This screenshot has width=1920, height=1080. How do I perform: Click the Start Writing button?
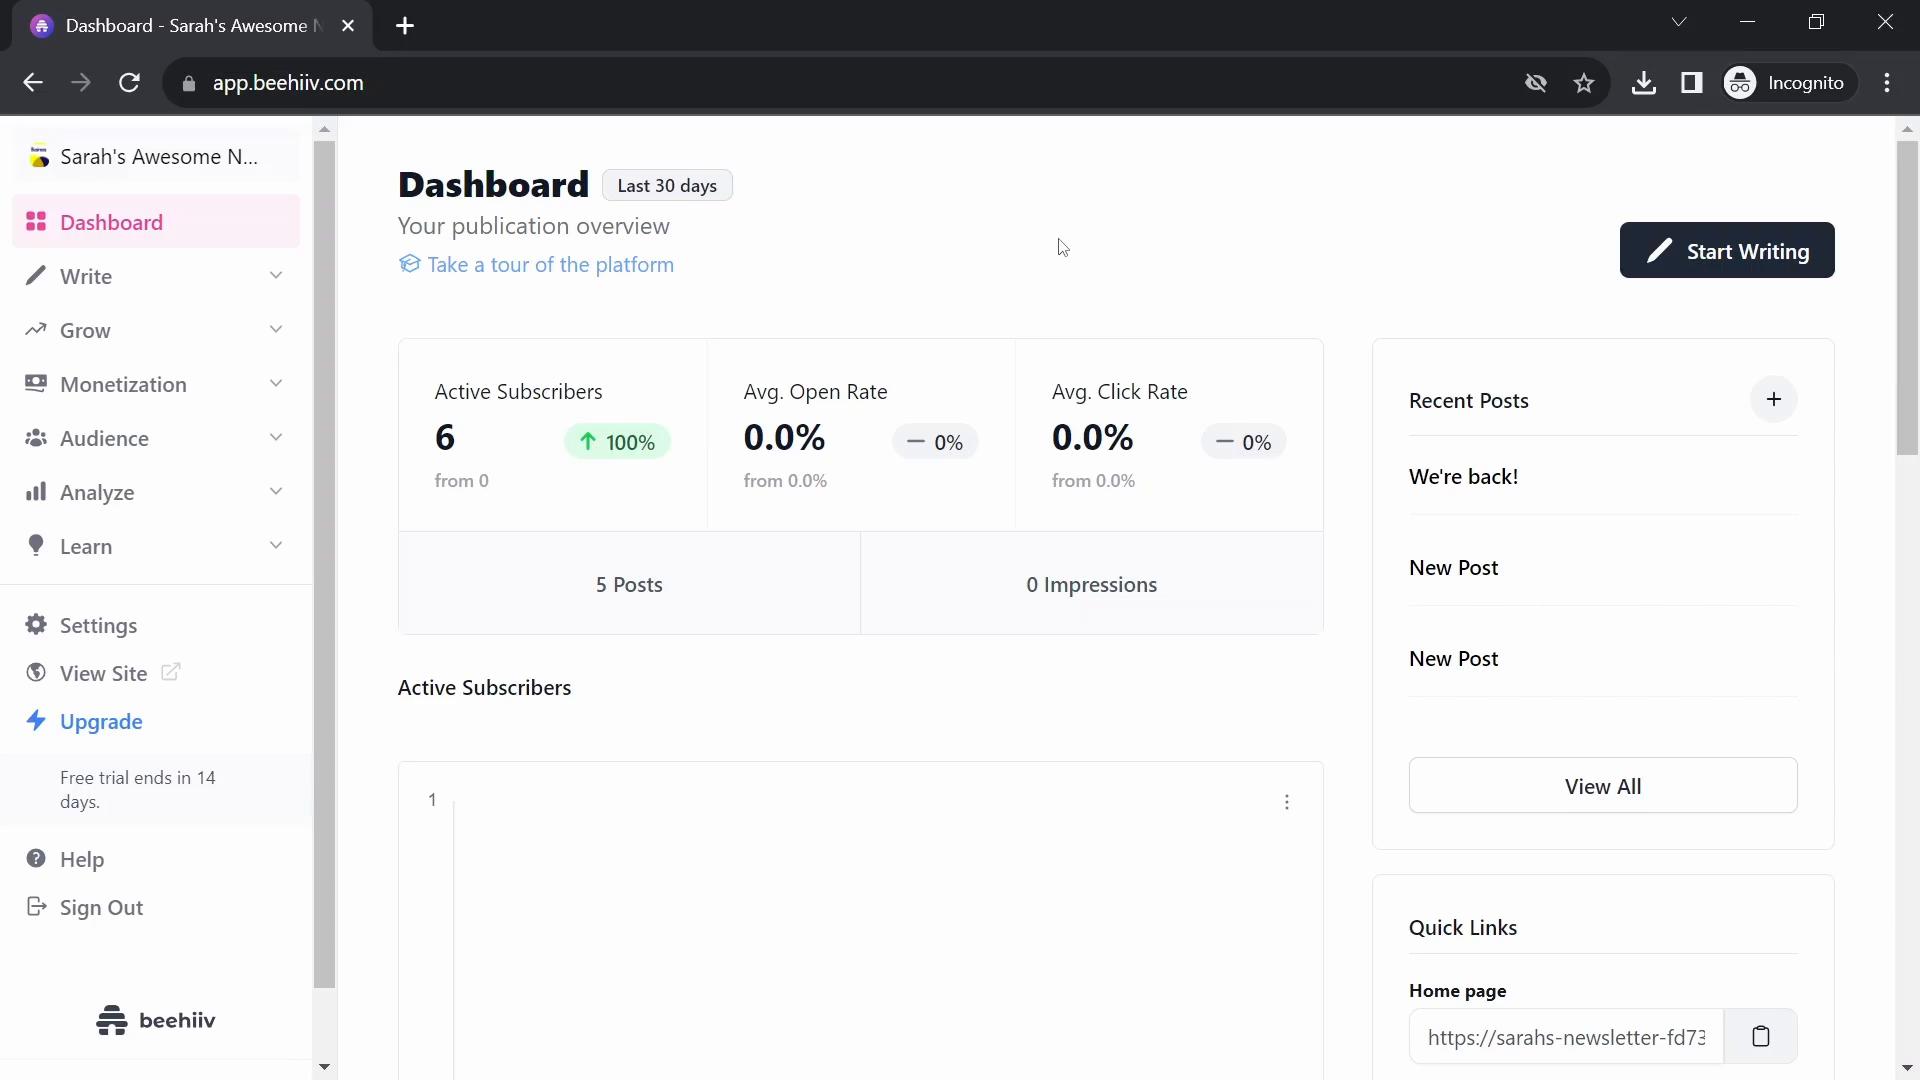tap(1729, 251)
